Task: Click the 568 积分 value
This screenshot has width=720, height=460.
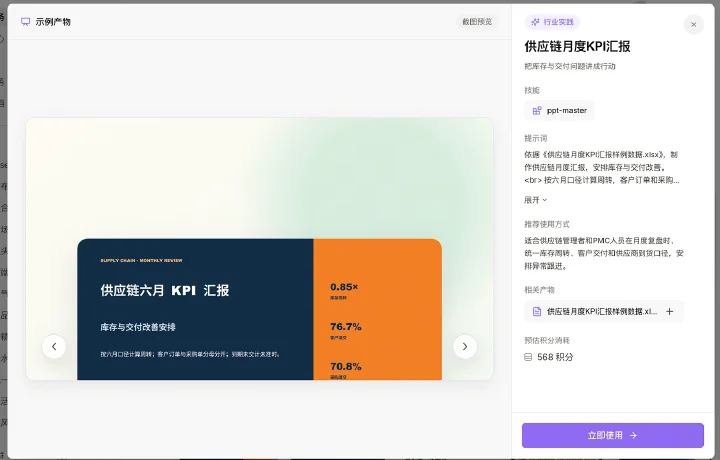Action: (555, 357)
